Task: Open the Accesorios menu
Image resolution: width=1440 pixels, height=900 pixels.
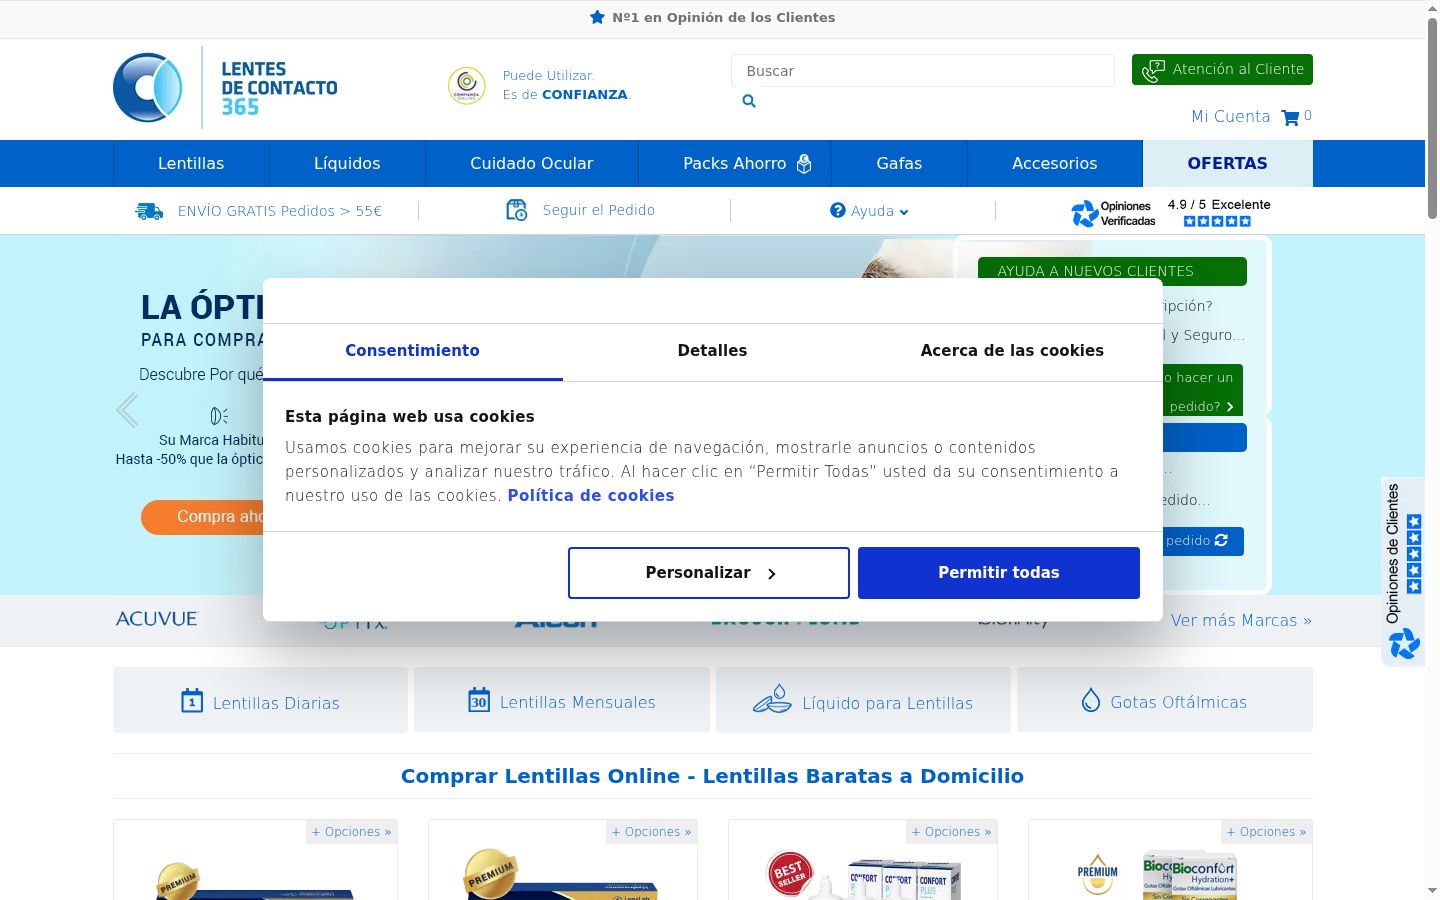Action: [1055, 164]
